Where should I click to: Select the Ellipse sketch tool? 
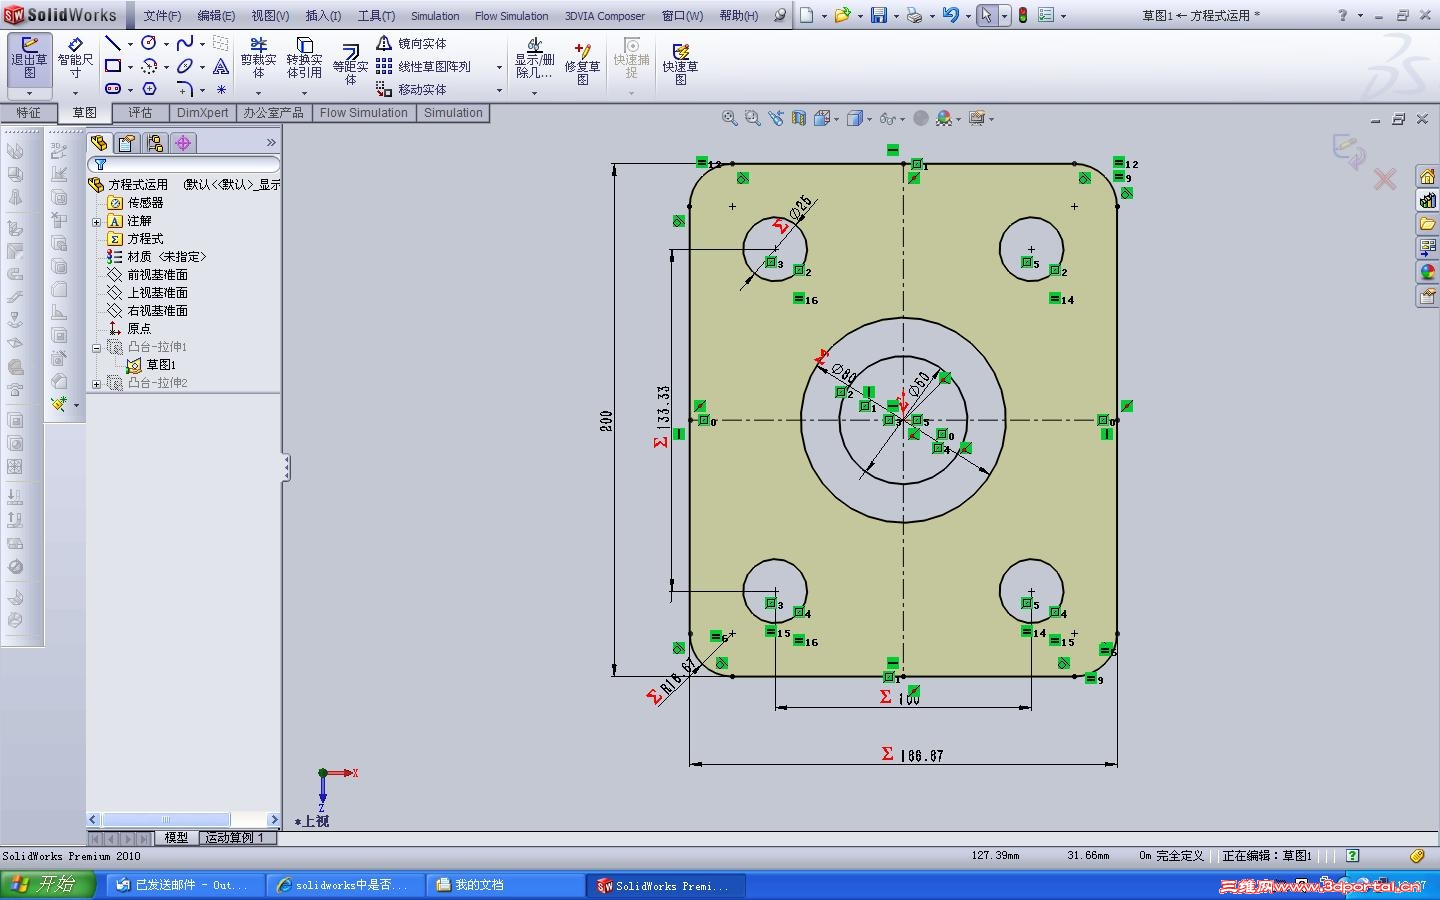click(185, 66)
